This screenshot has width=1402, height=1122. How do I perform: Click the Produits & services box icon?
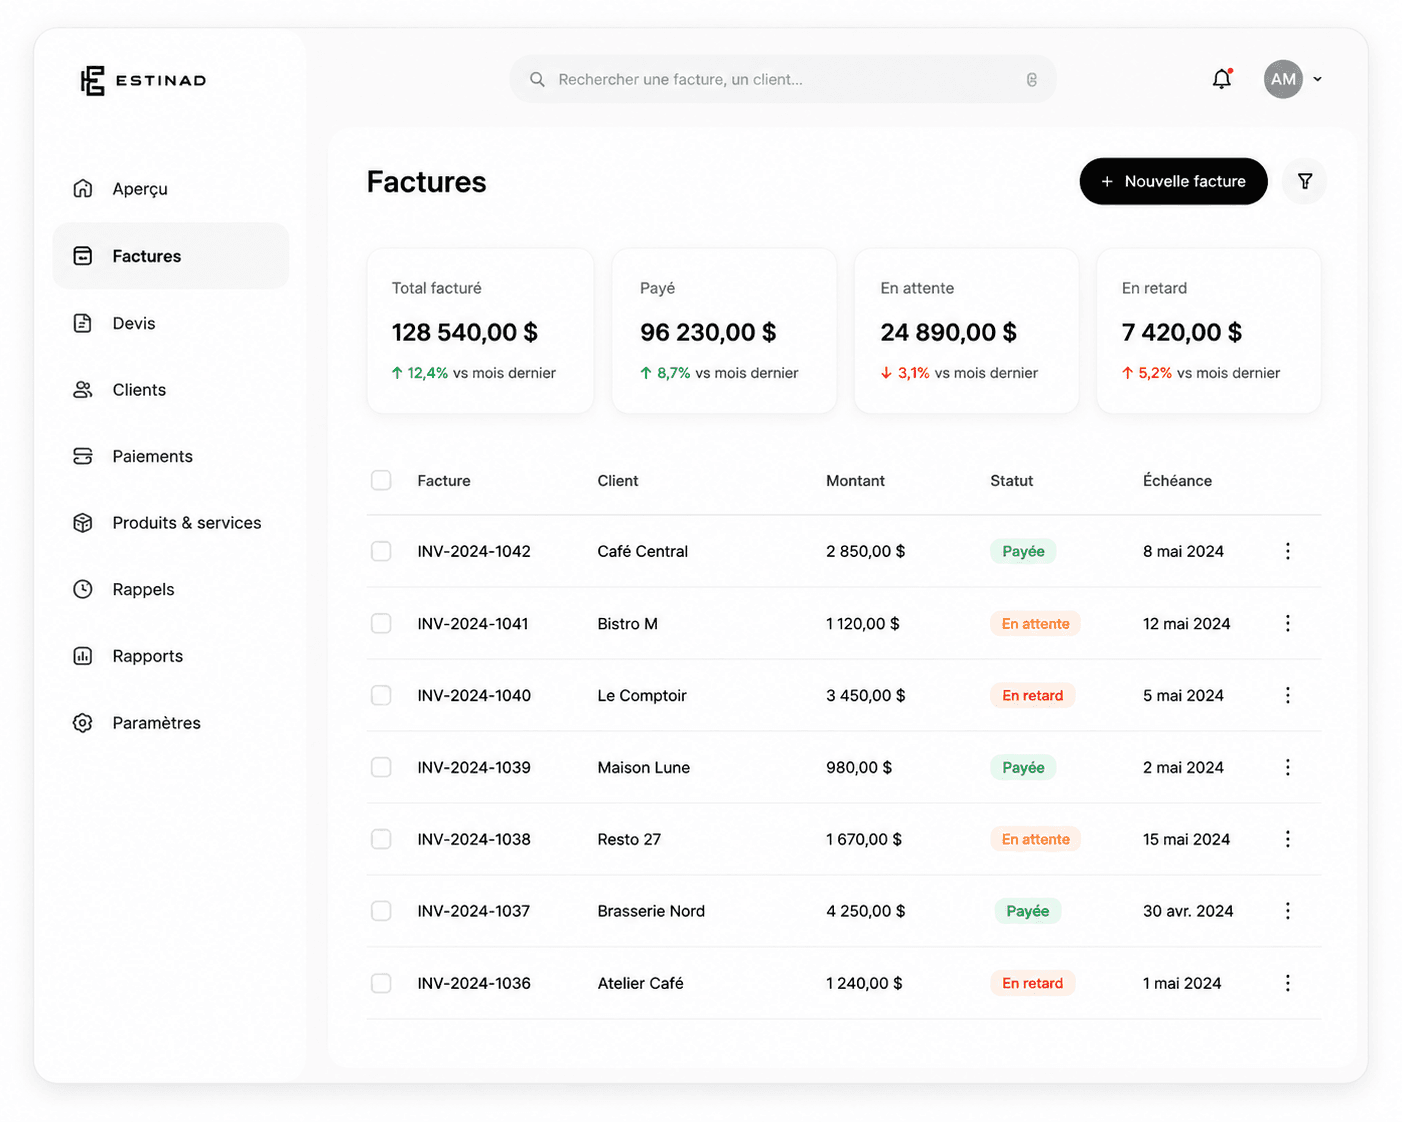coord(83,523)
